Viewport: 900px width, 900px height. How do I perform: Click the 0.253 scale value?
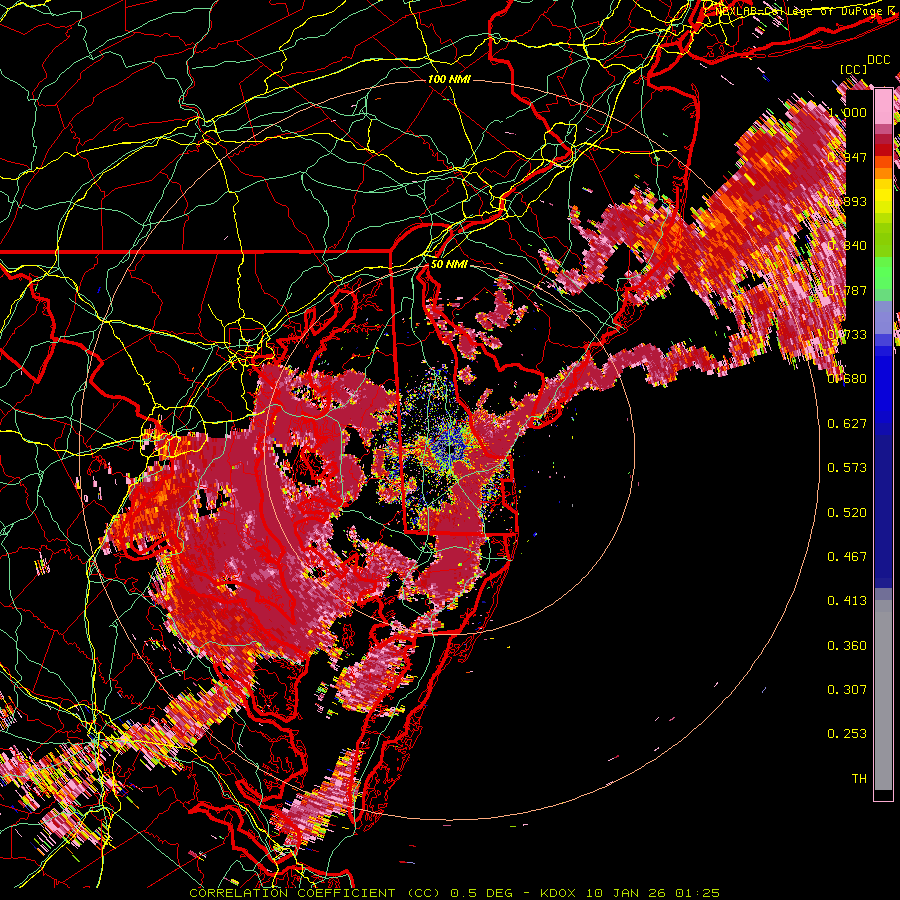point(847,734)
